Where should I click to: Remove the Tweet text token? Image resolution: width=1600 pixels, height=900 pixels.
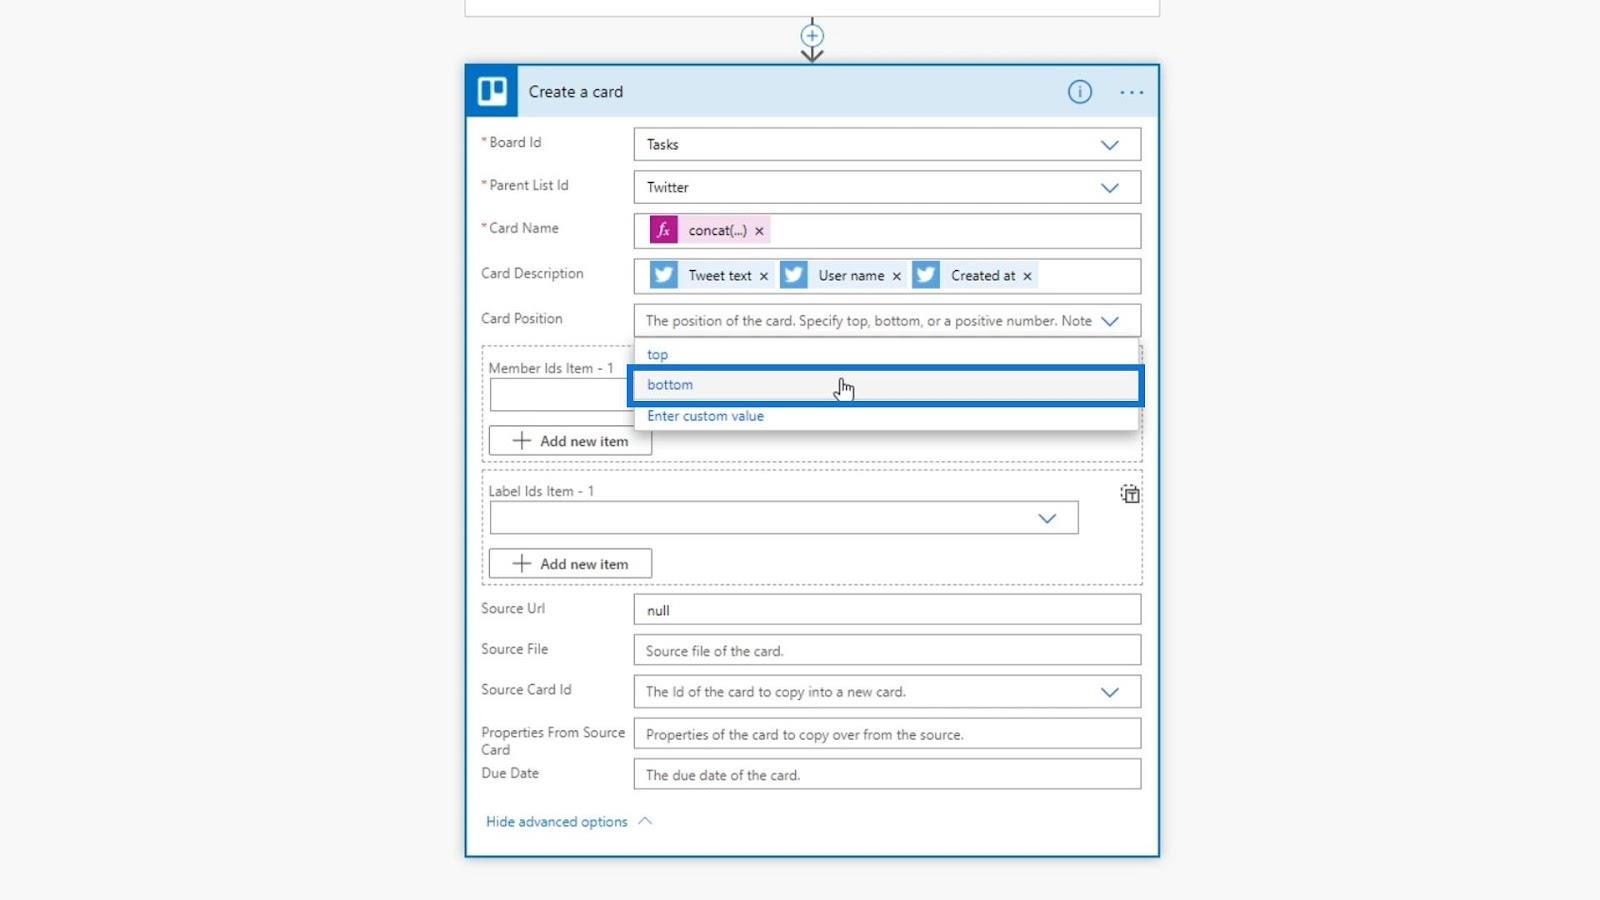point(763,276)
